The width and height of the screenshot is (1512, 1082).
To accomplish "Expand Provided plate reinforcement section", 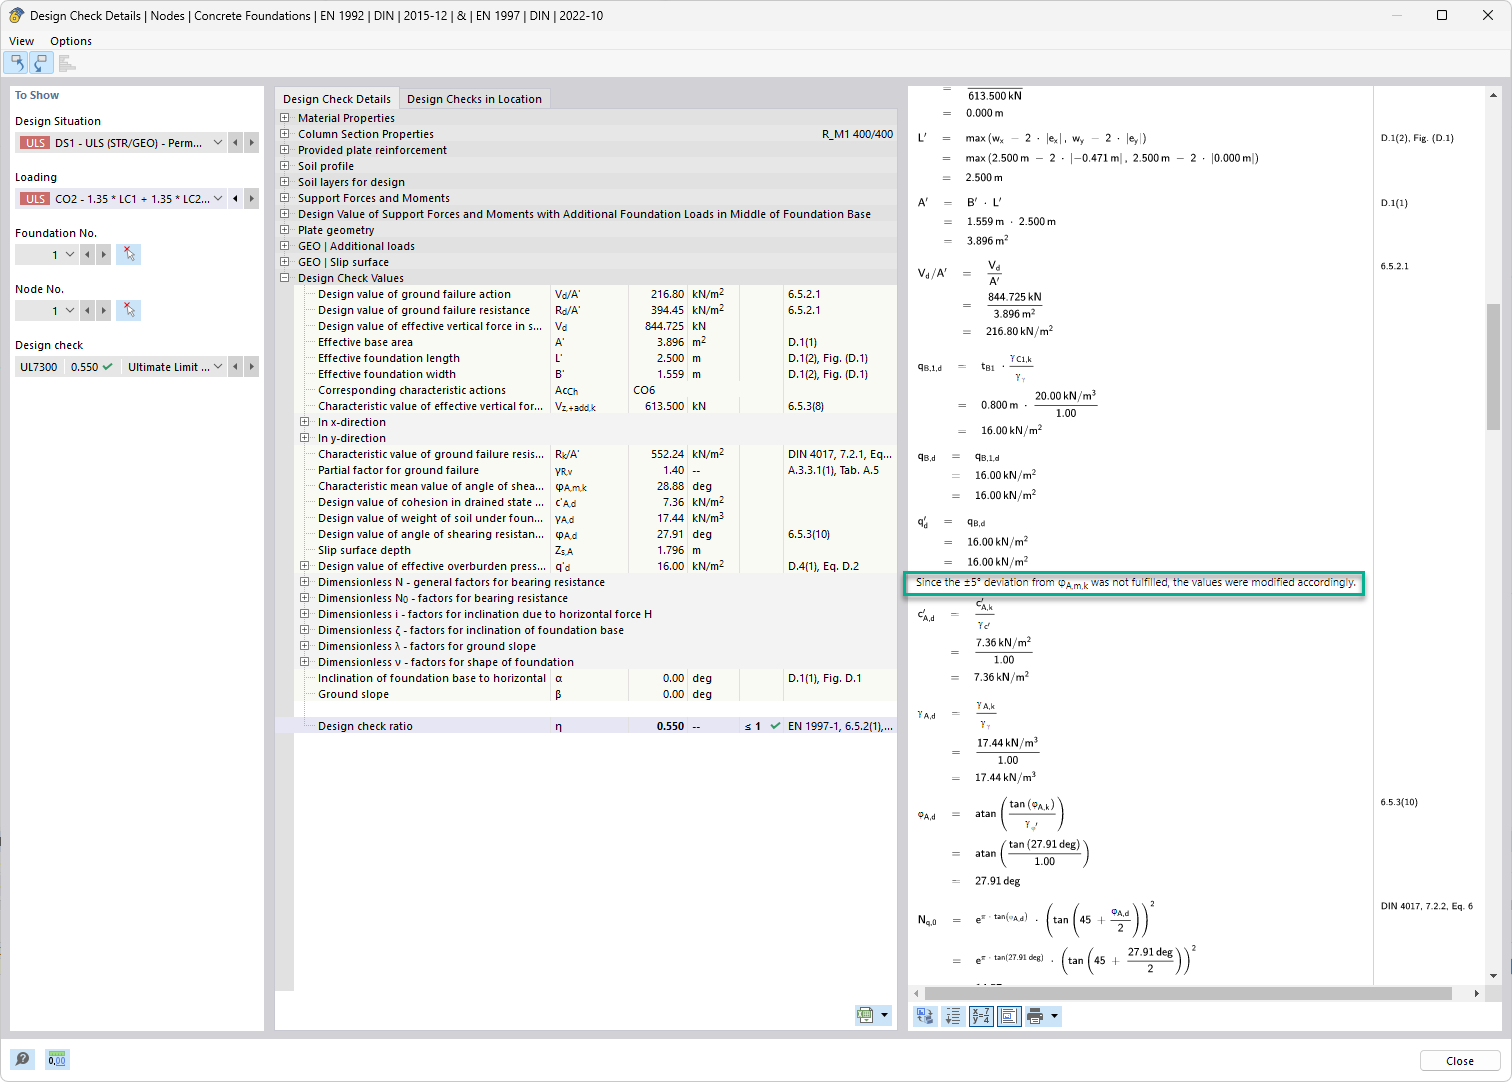I will click(285, 150).
